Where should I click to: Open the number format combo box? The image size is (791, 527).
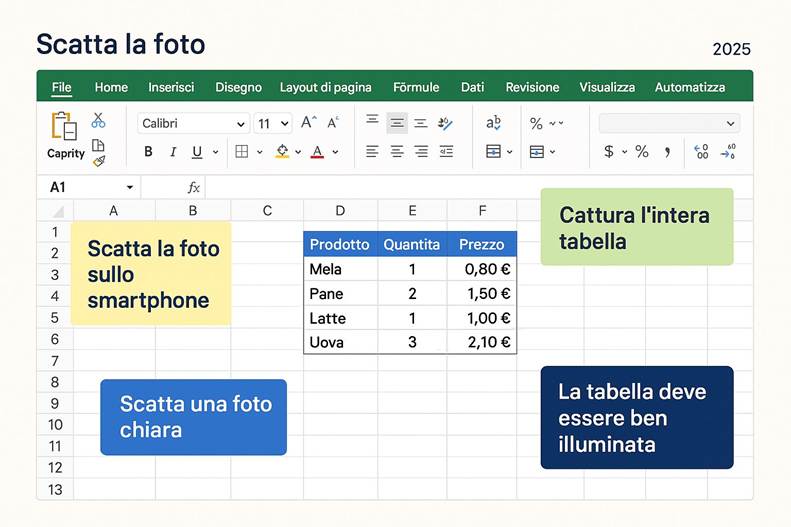pos(669,124)
